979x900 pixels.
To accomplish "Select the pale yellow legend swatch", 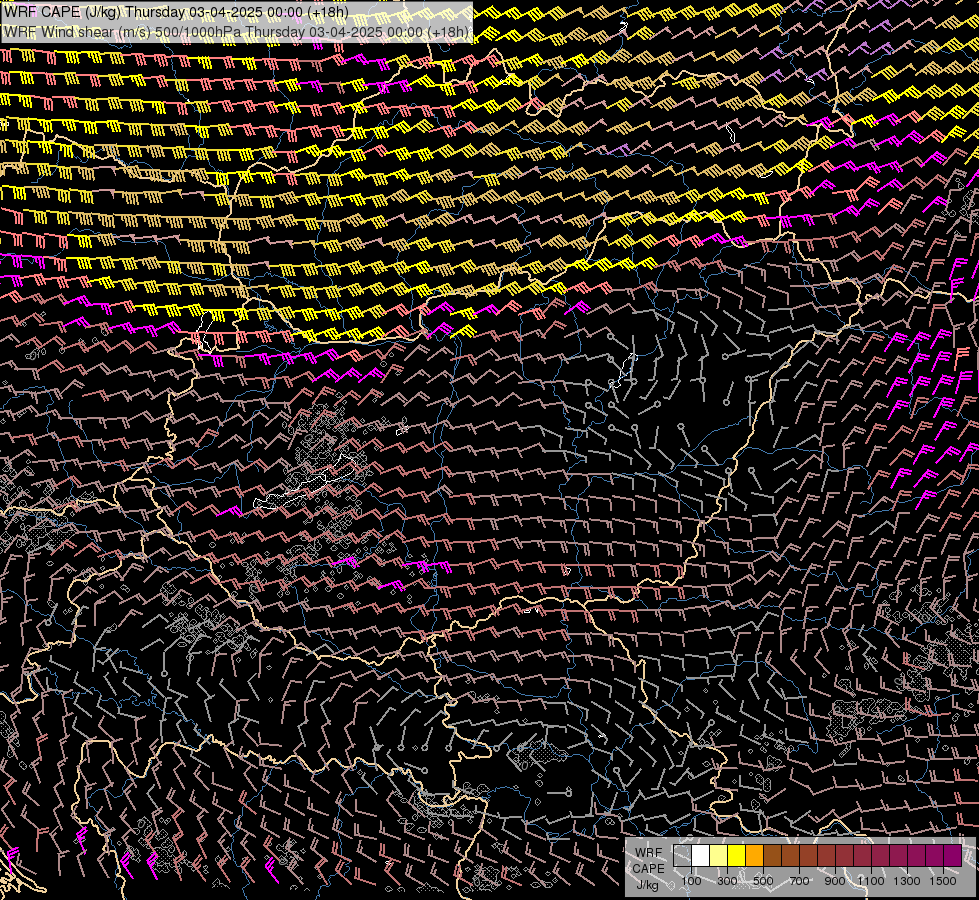I will point(719,855).
